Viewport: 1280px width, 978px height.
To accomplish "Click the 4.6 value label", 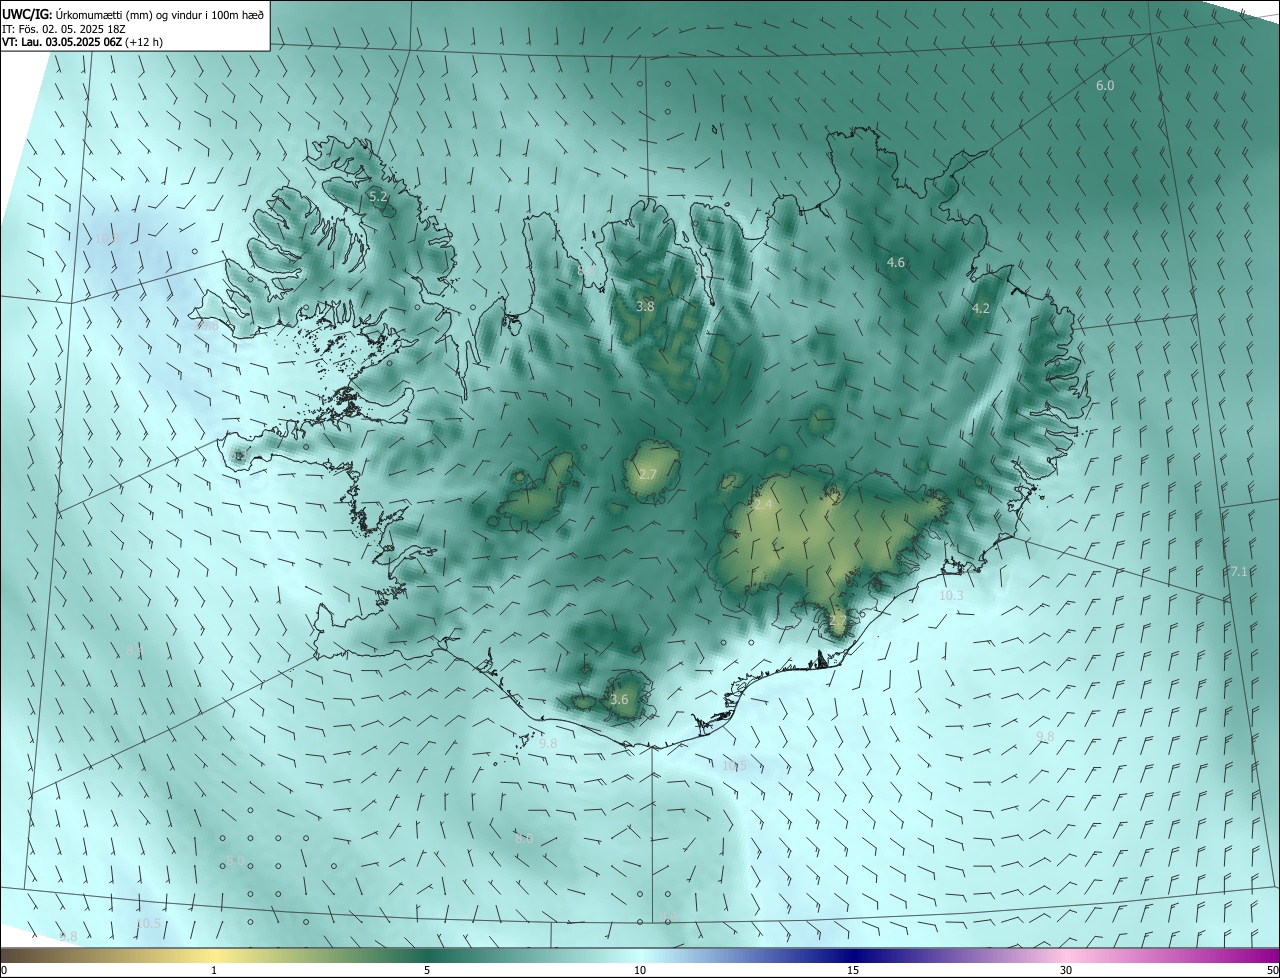I will point(896,263).
